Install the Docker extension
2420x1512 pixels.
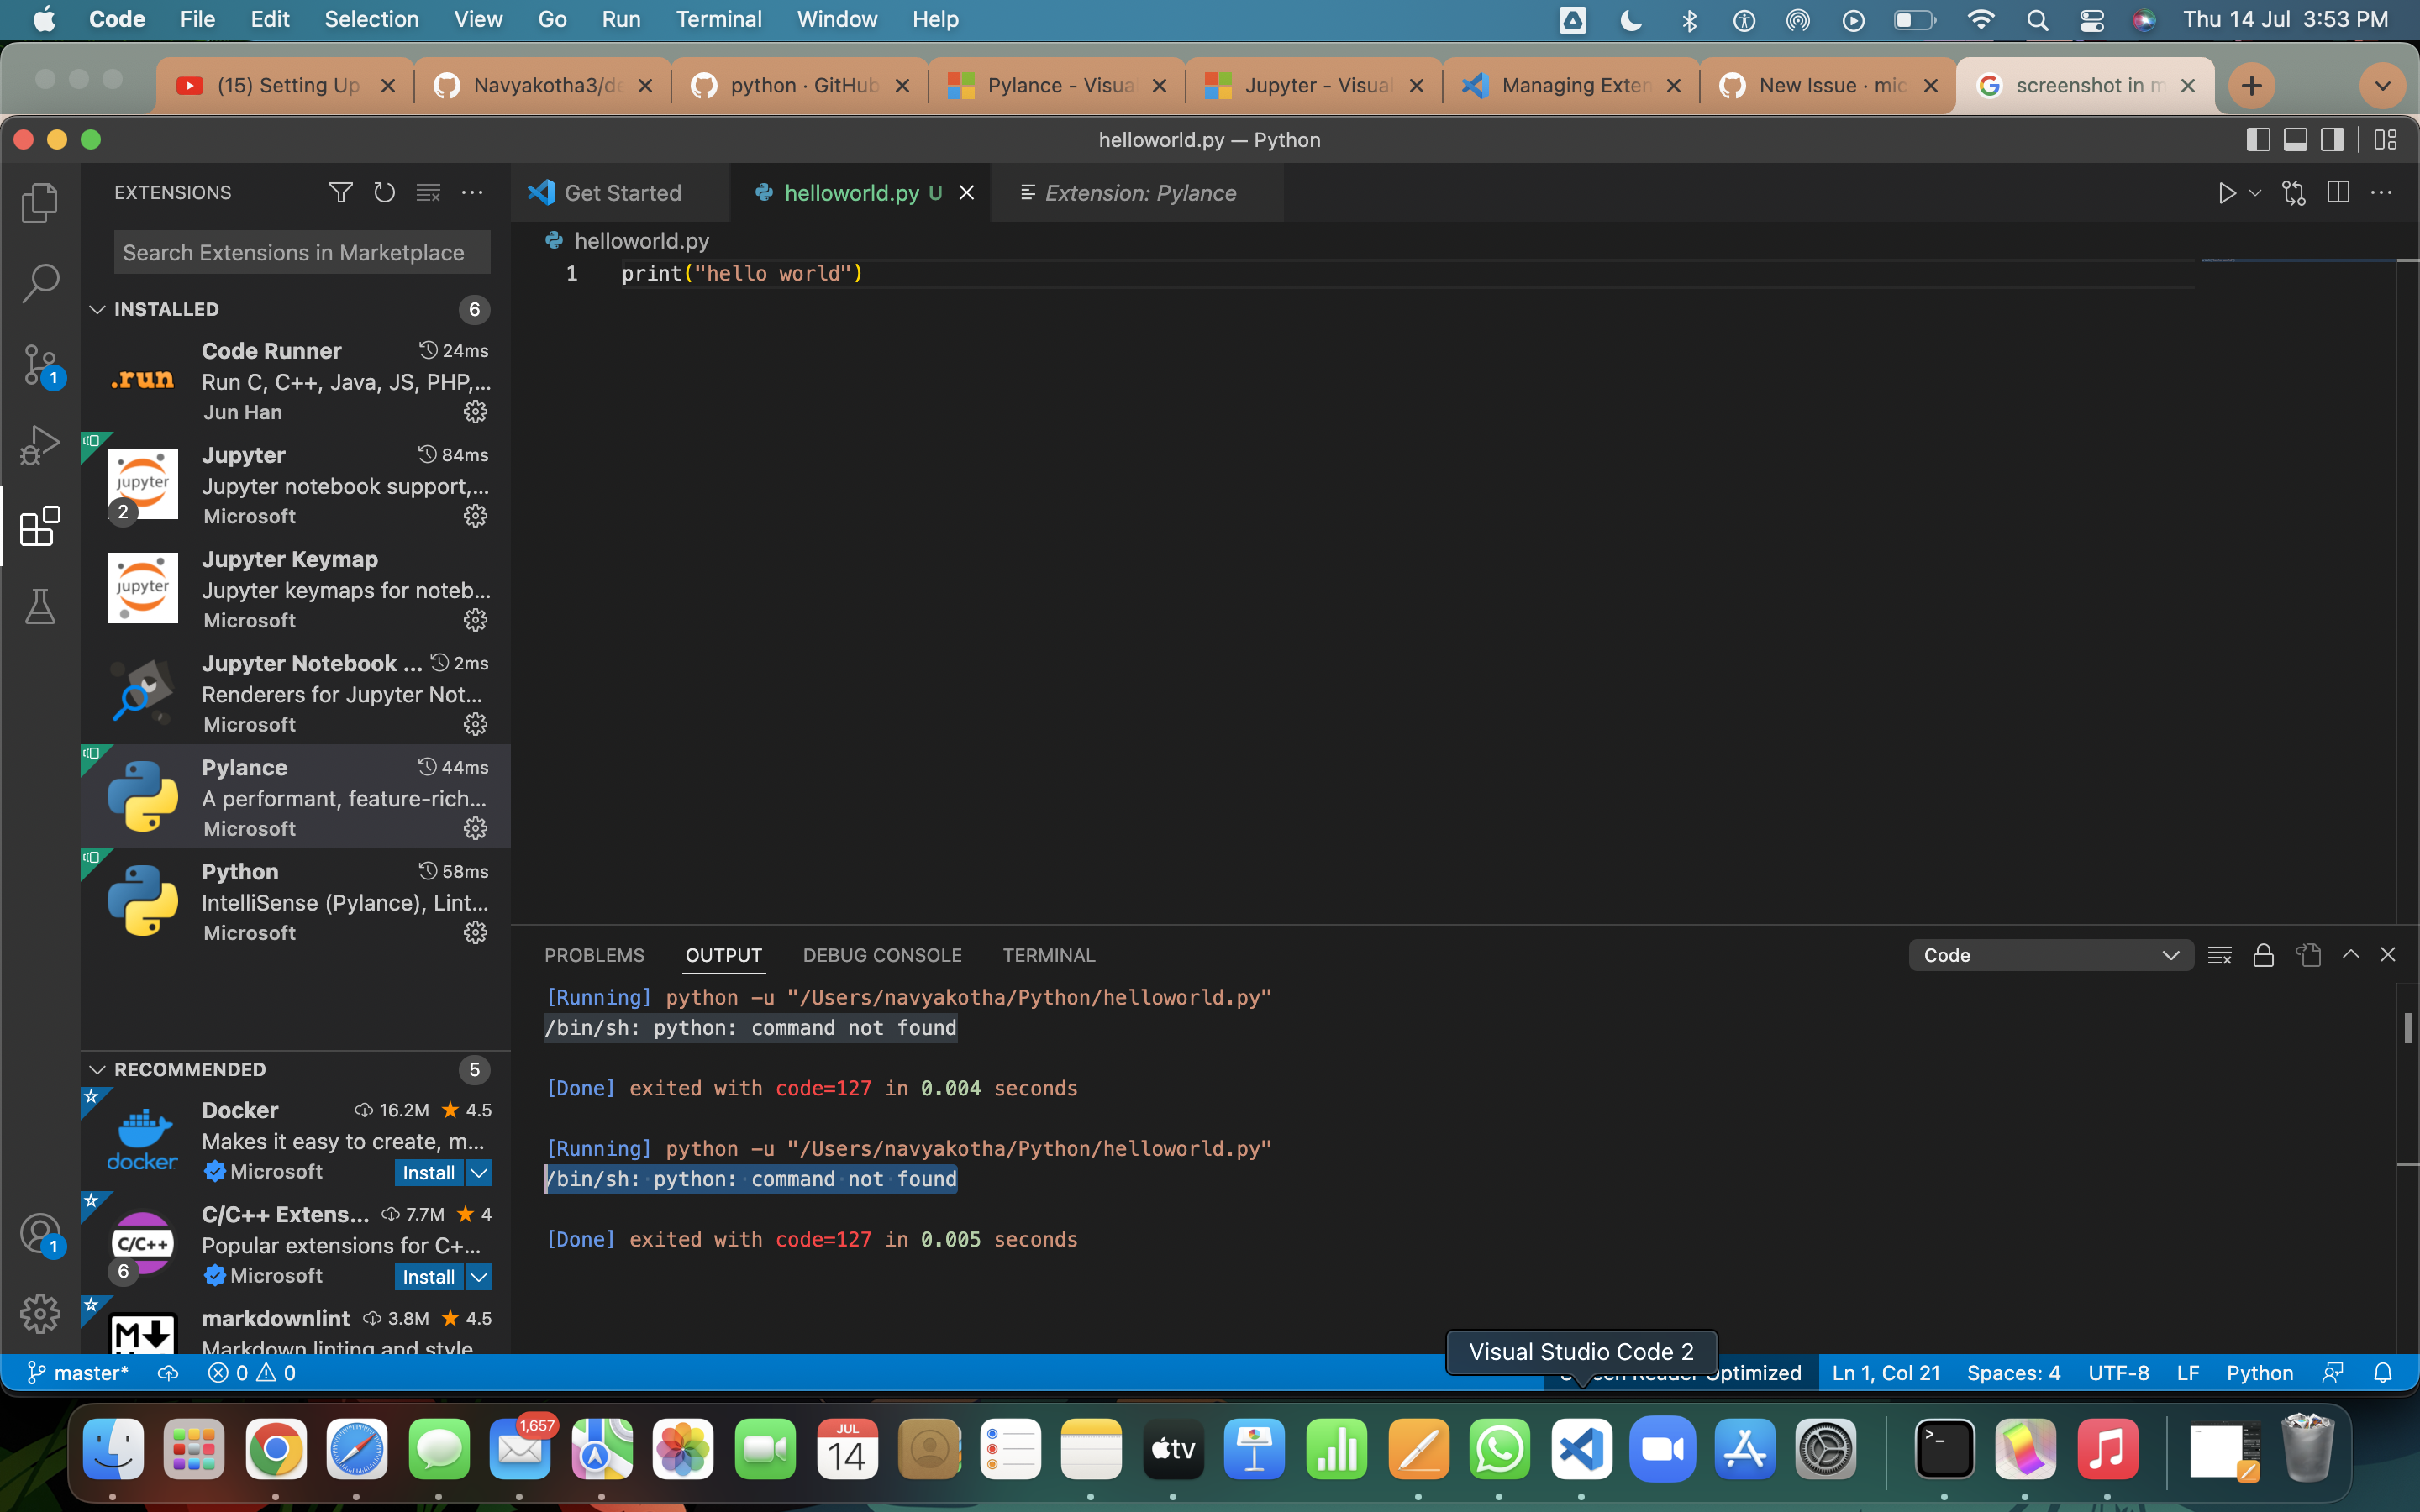(x=428, y=1172)
